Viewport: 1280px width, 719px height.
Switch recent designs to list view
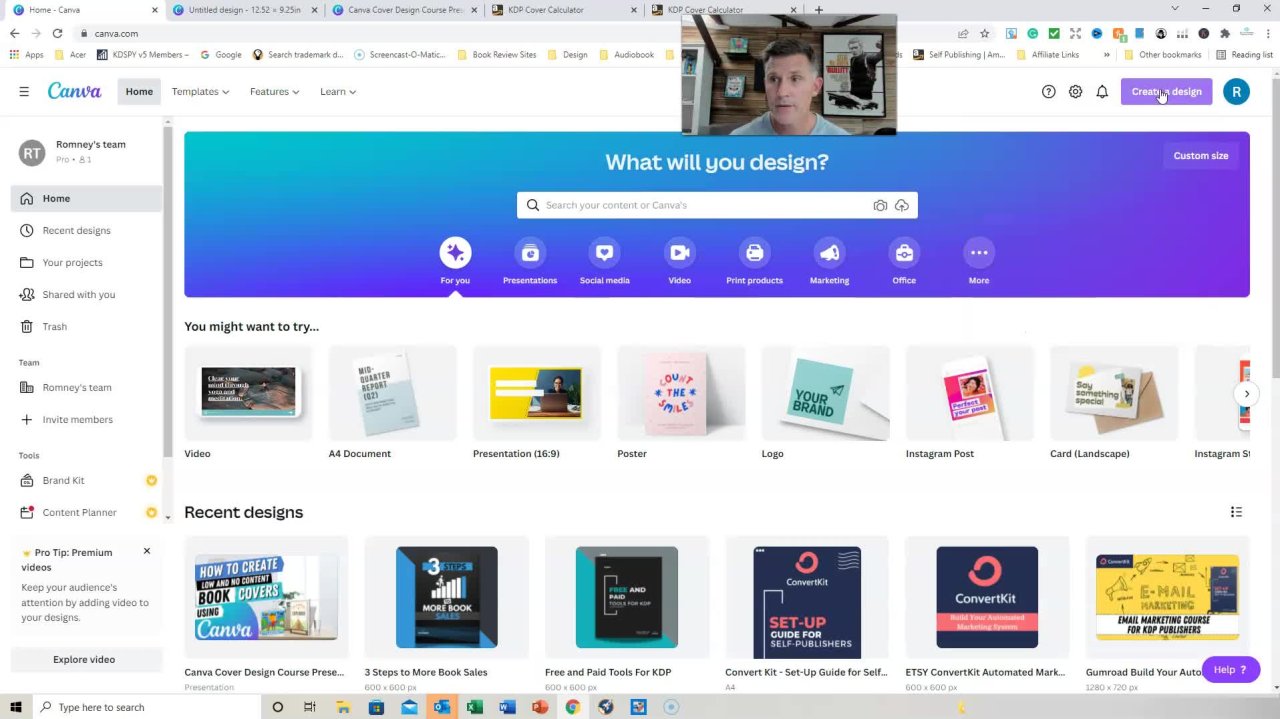[1236, 512]
